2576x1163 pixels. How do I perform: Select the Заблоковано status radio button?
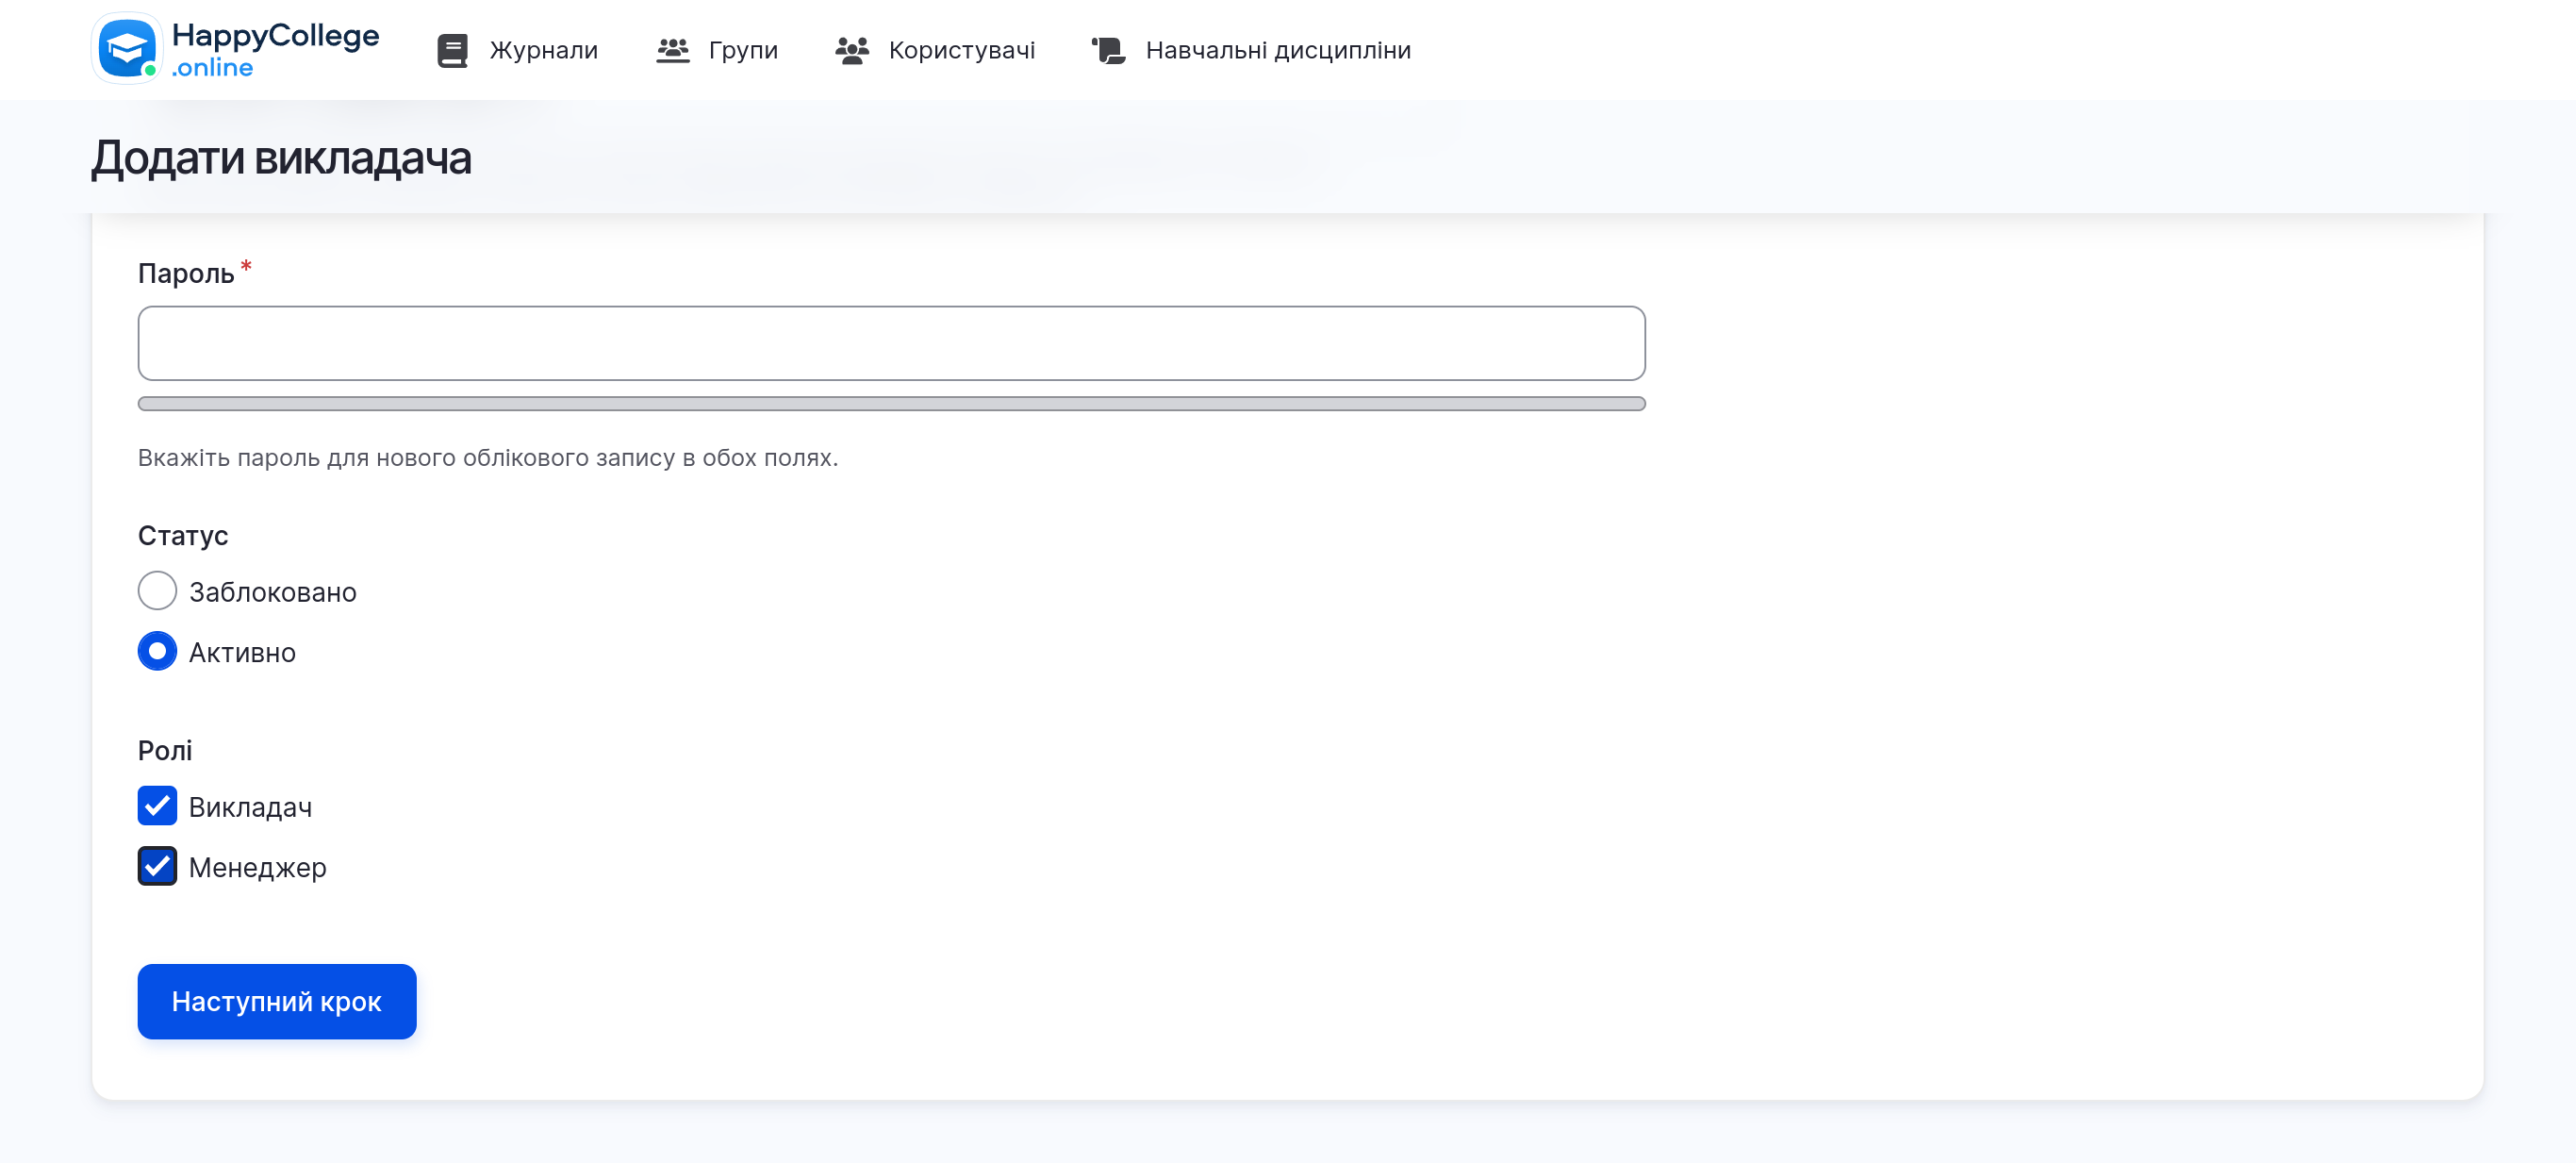157,591
